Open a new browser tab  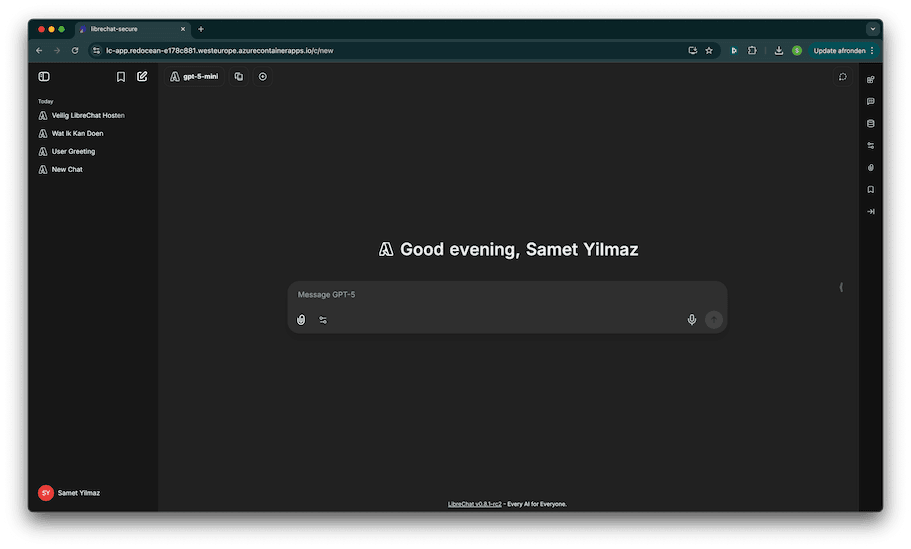tap(201, 29)
